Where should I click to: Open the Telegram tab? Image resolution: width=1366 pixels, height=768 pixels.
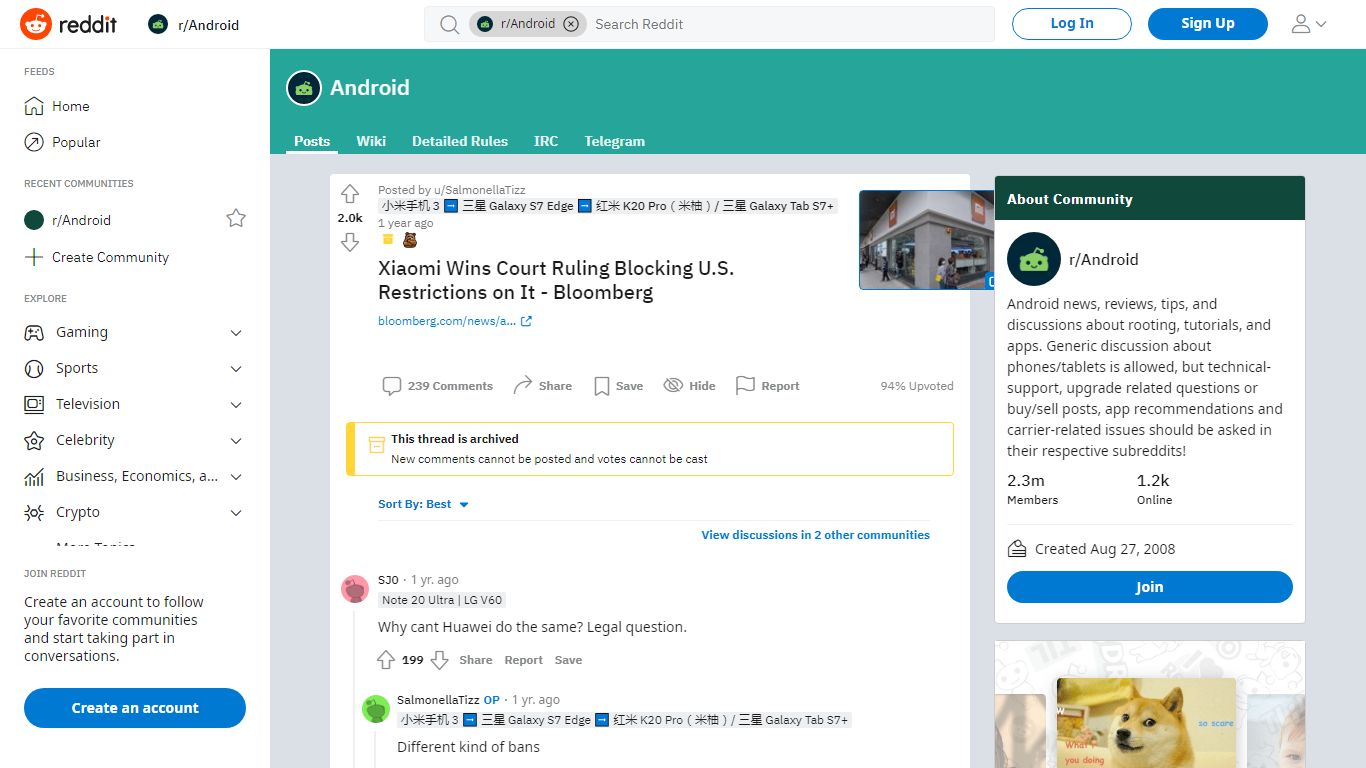click(615, 141)
